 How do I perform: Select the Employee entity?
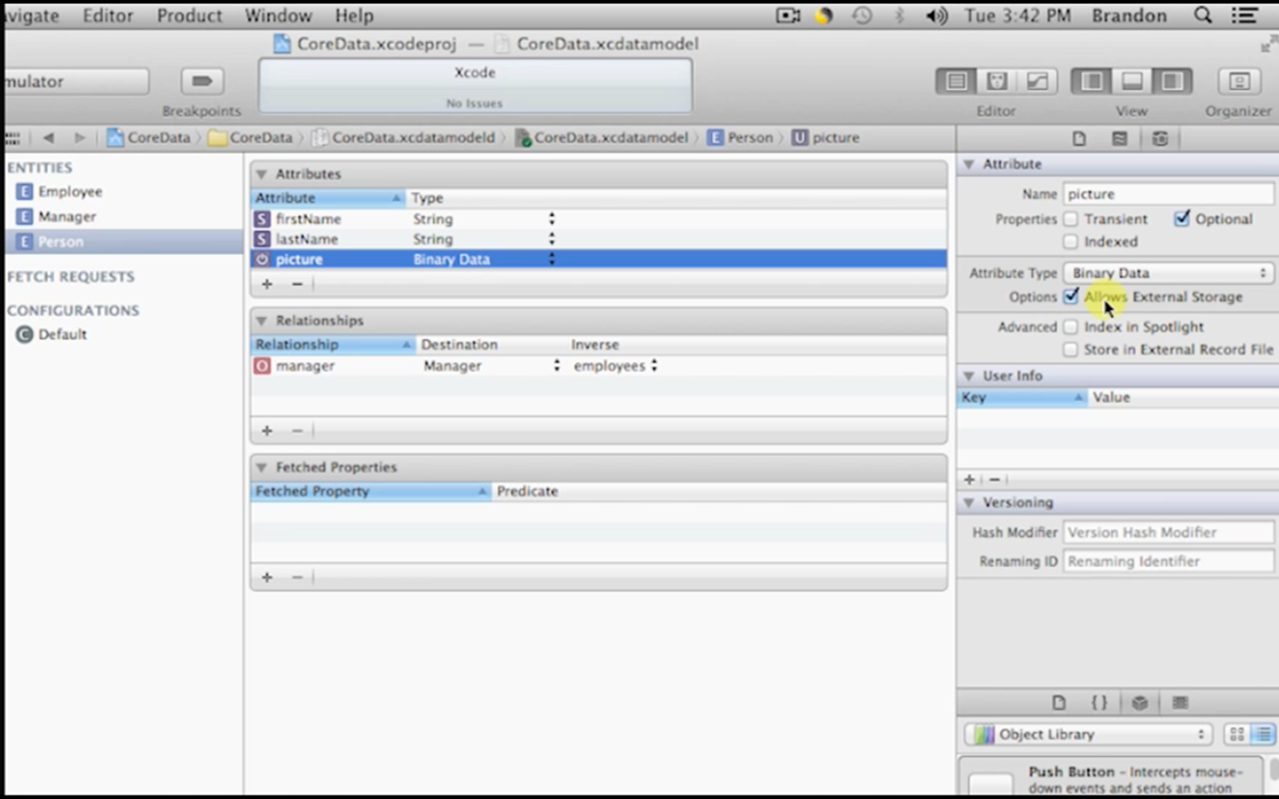point(70,192)
